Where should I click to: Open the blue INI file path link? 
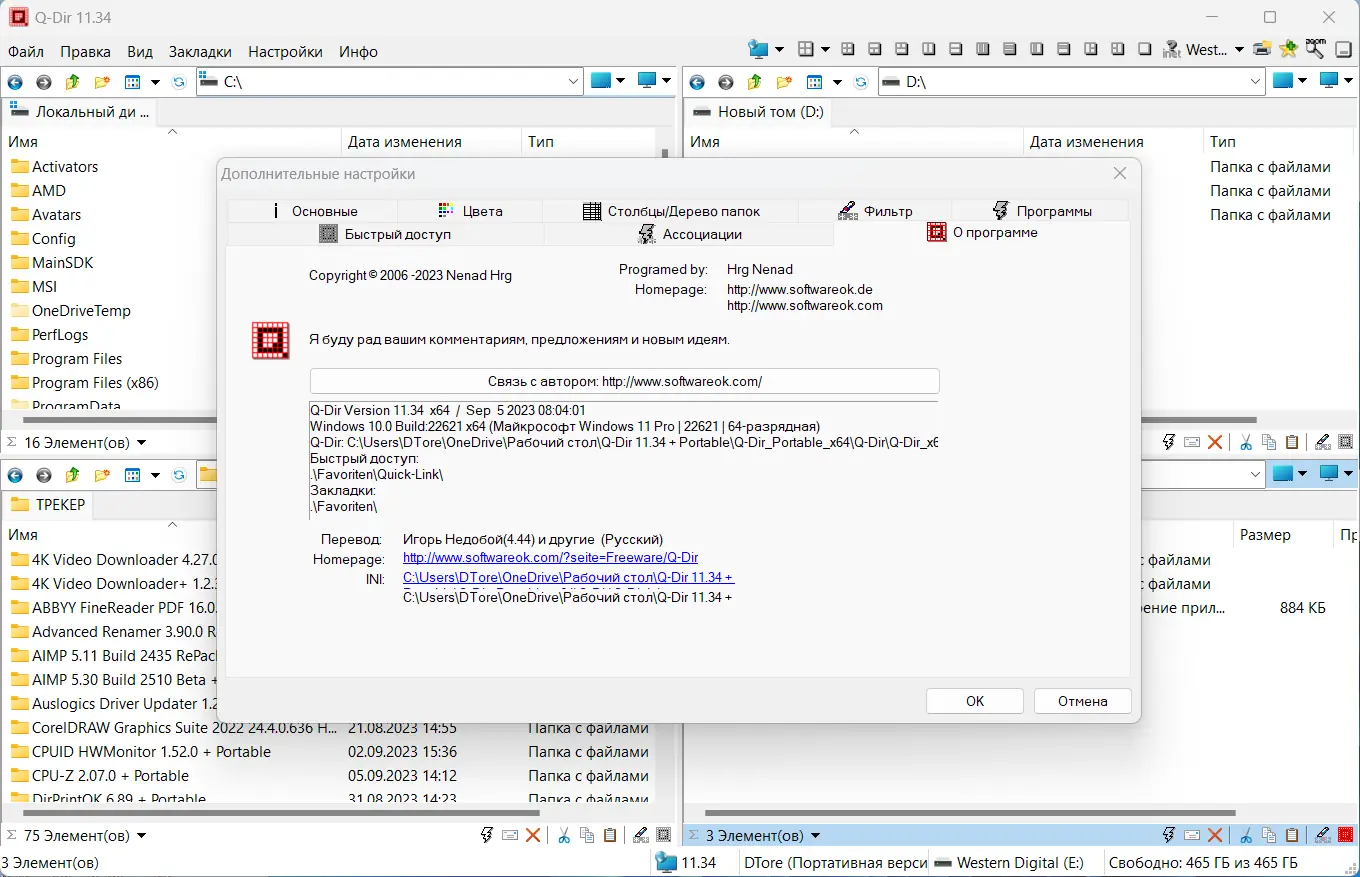tap(568, 578)
